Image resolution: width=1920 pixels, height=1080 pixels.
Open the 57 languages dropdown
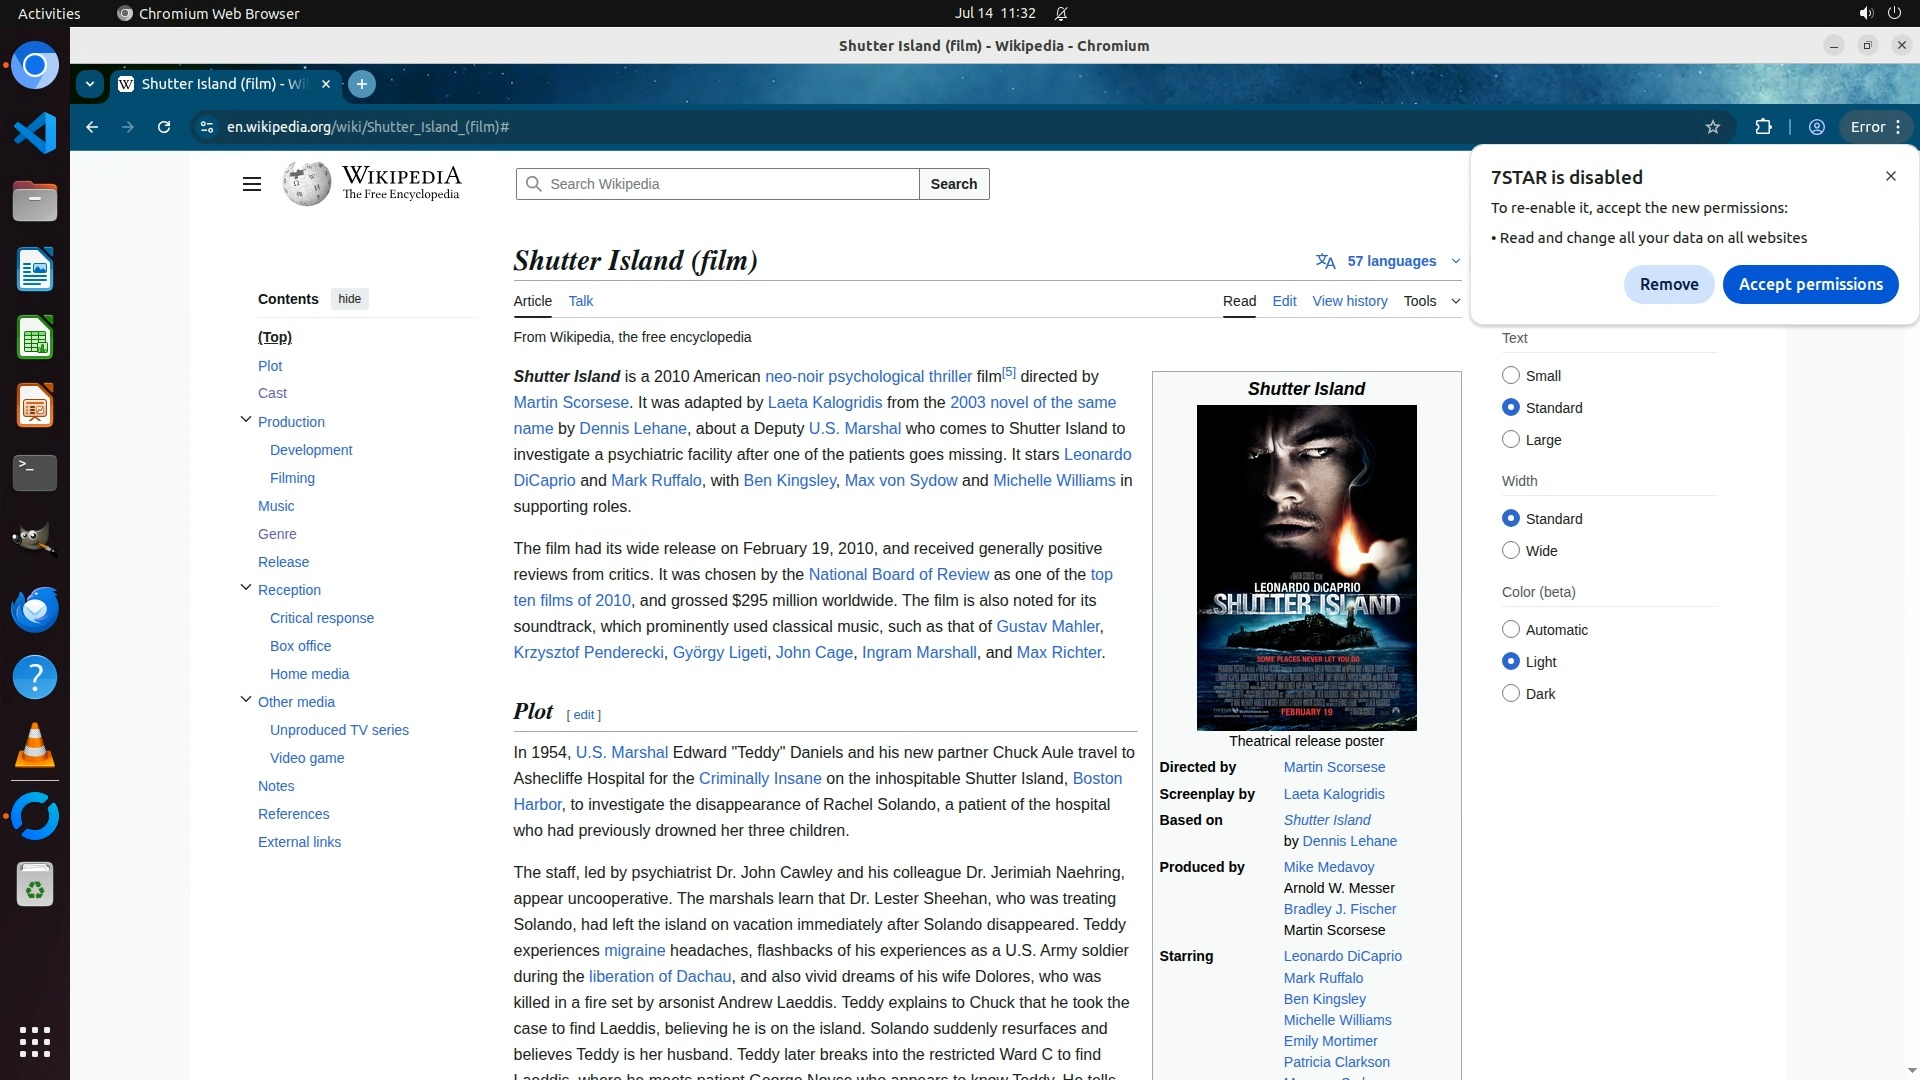1390,261
